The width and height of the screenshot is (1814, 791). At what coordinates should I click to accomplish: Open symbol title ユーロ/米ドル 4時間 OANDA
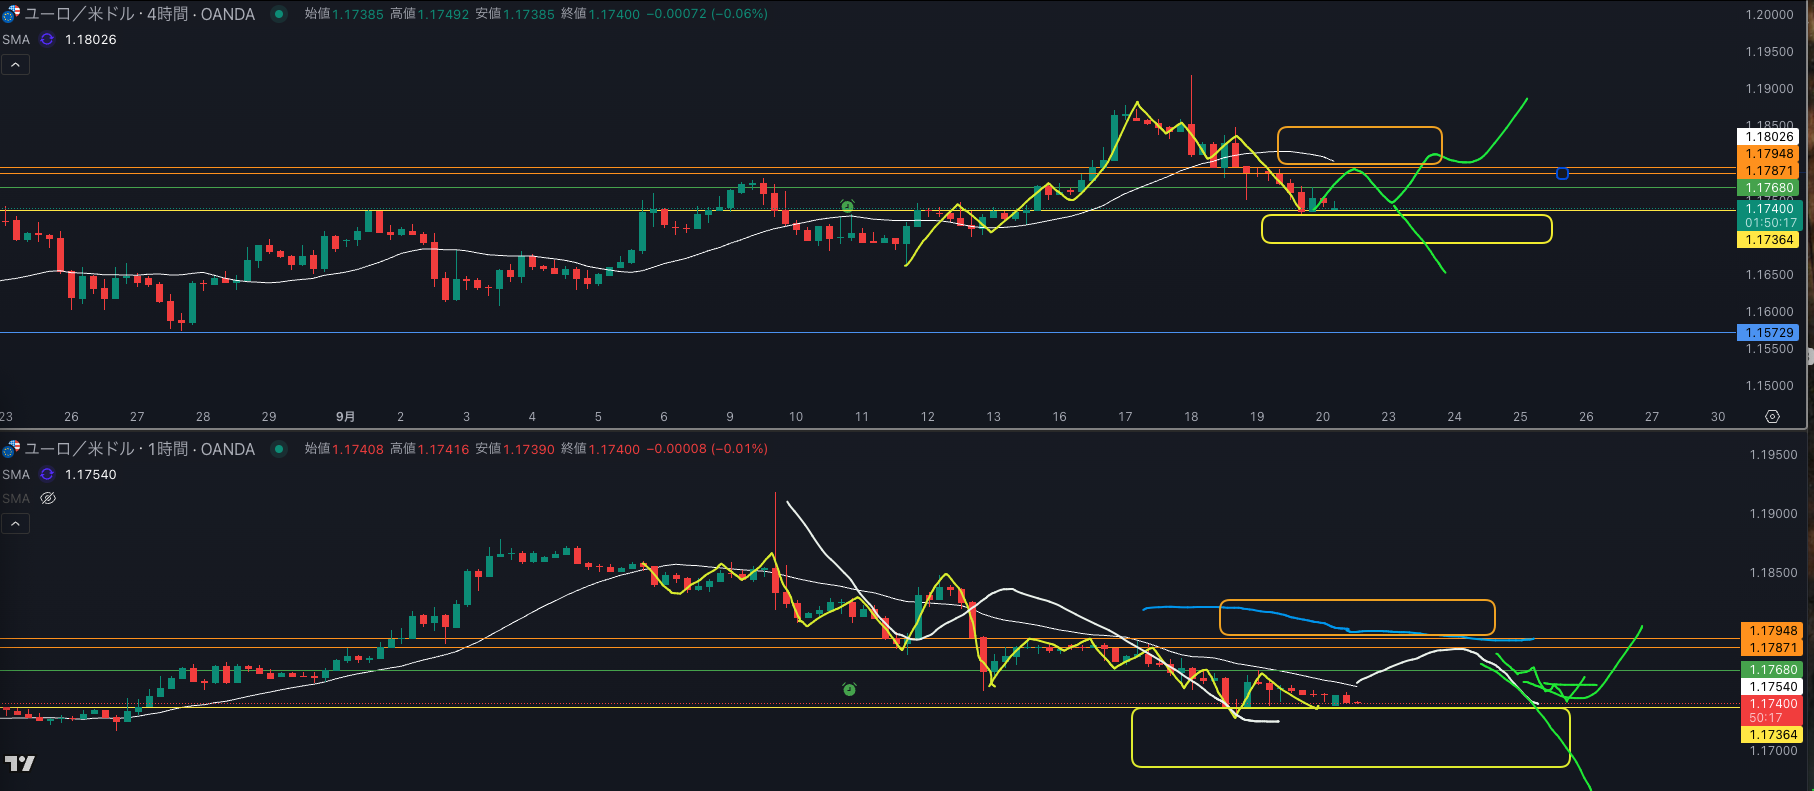tap(140, 14)
